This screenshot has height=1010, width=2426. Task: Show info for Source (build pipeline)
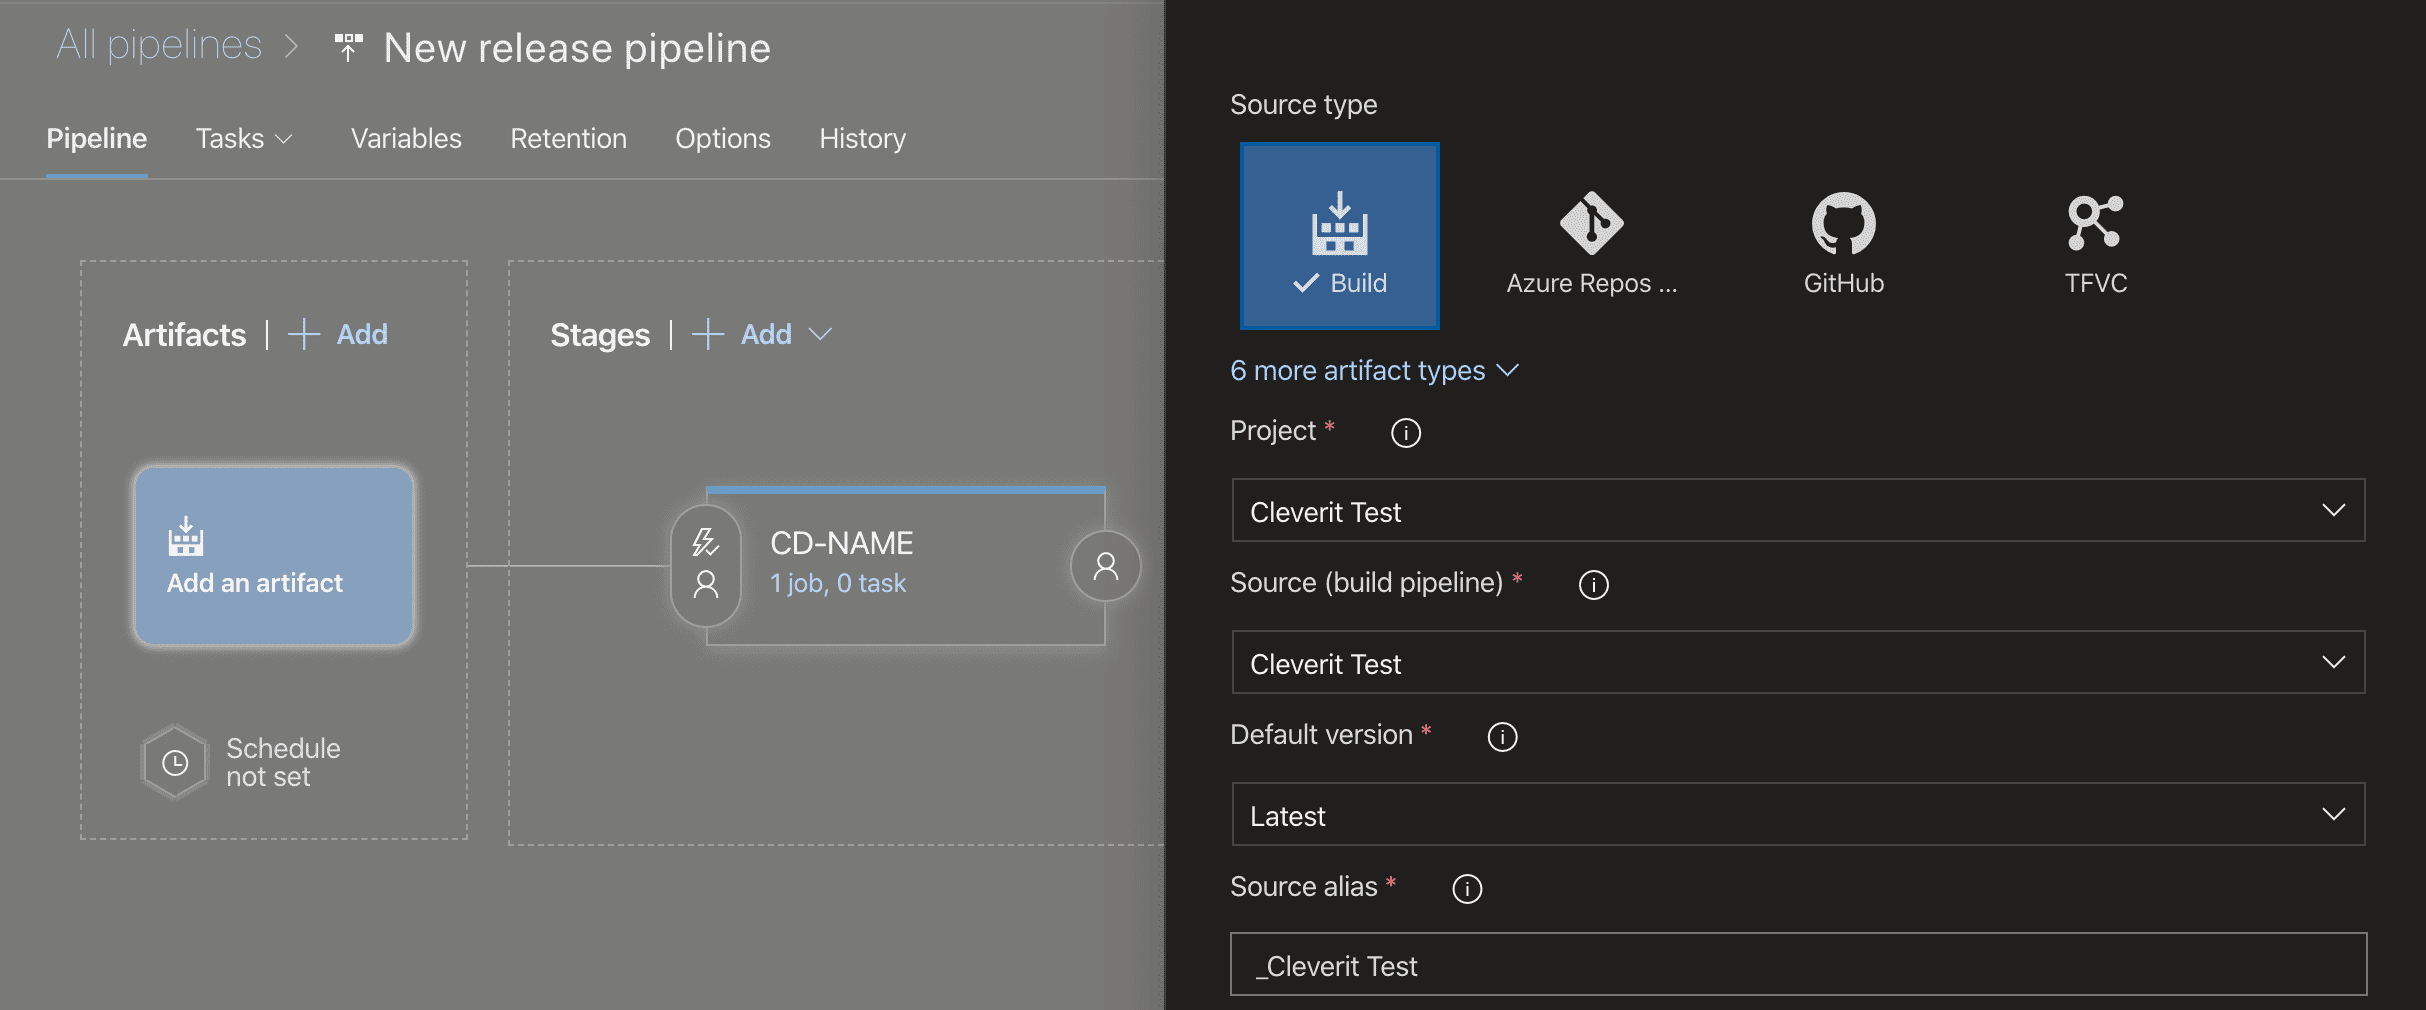coord(1593,585)
